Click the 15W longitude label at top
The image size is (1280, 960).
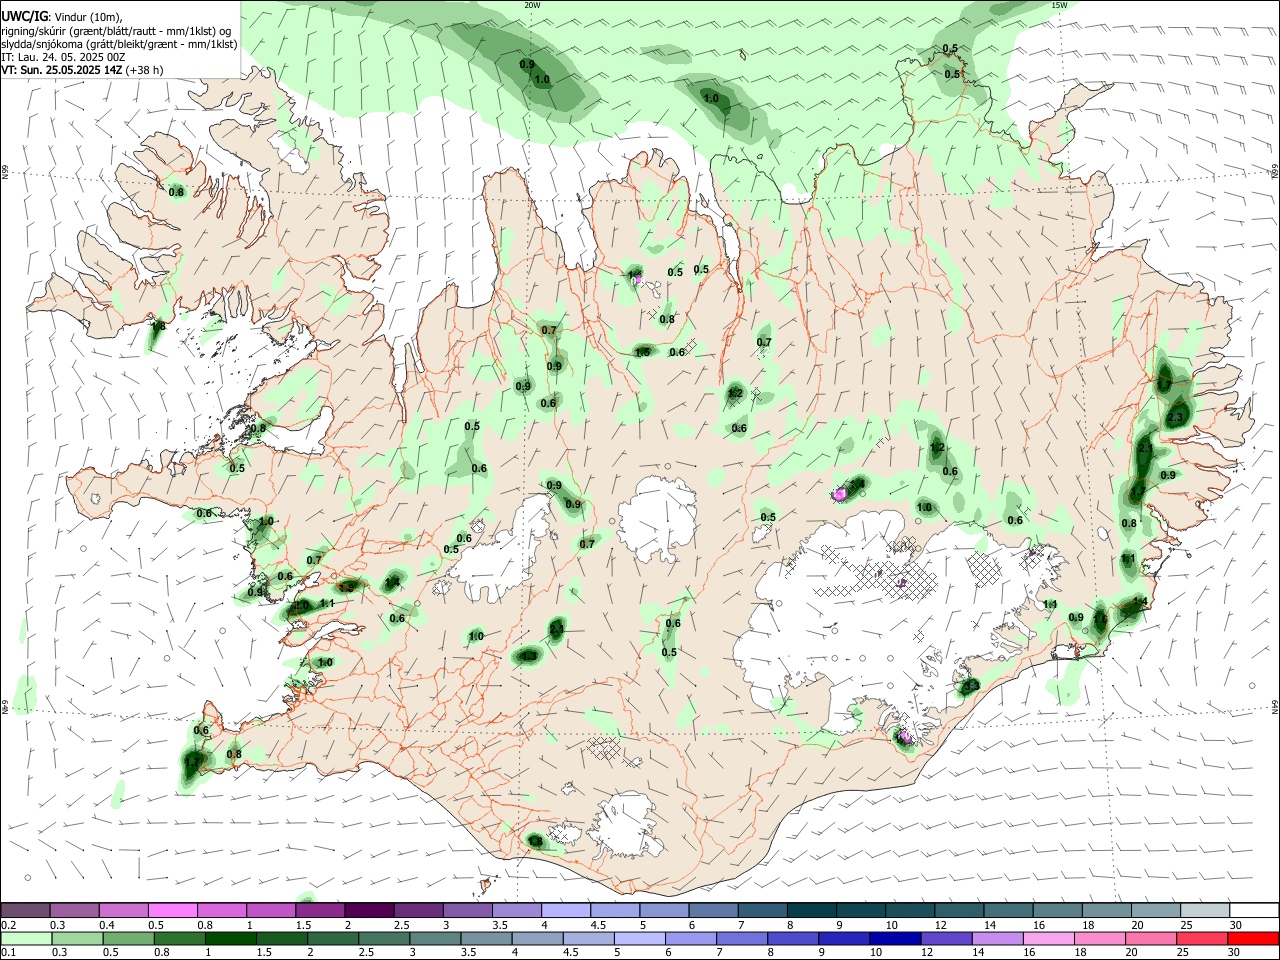click(x=1059, y=5)
